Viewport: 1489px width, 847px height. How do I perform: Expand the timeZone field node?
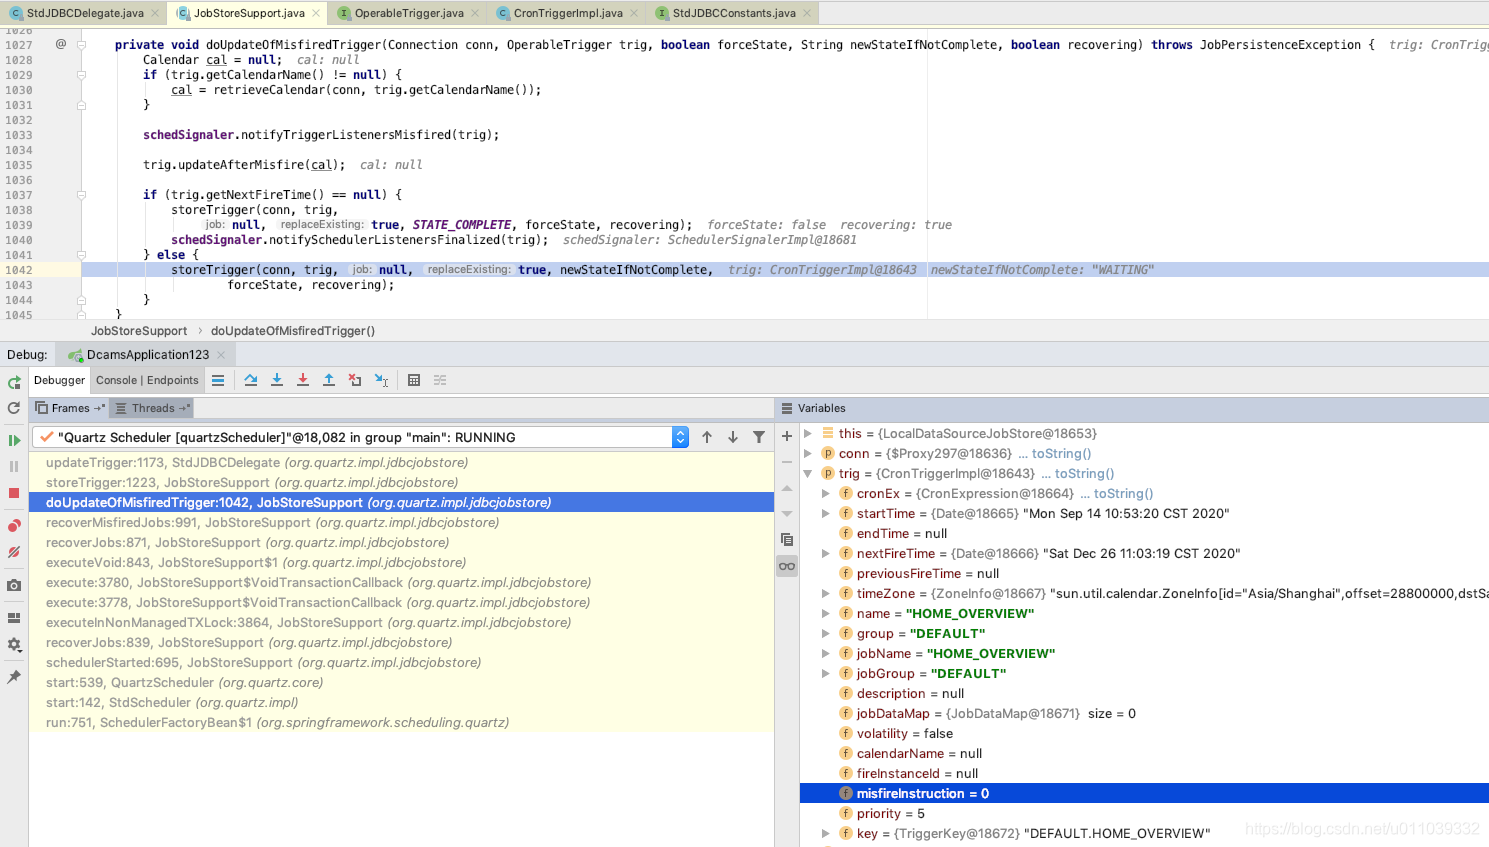tap(826, 593)
